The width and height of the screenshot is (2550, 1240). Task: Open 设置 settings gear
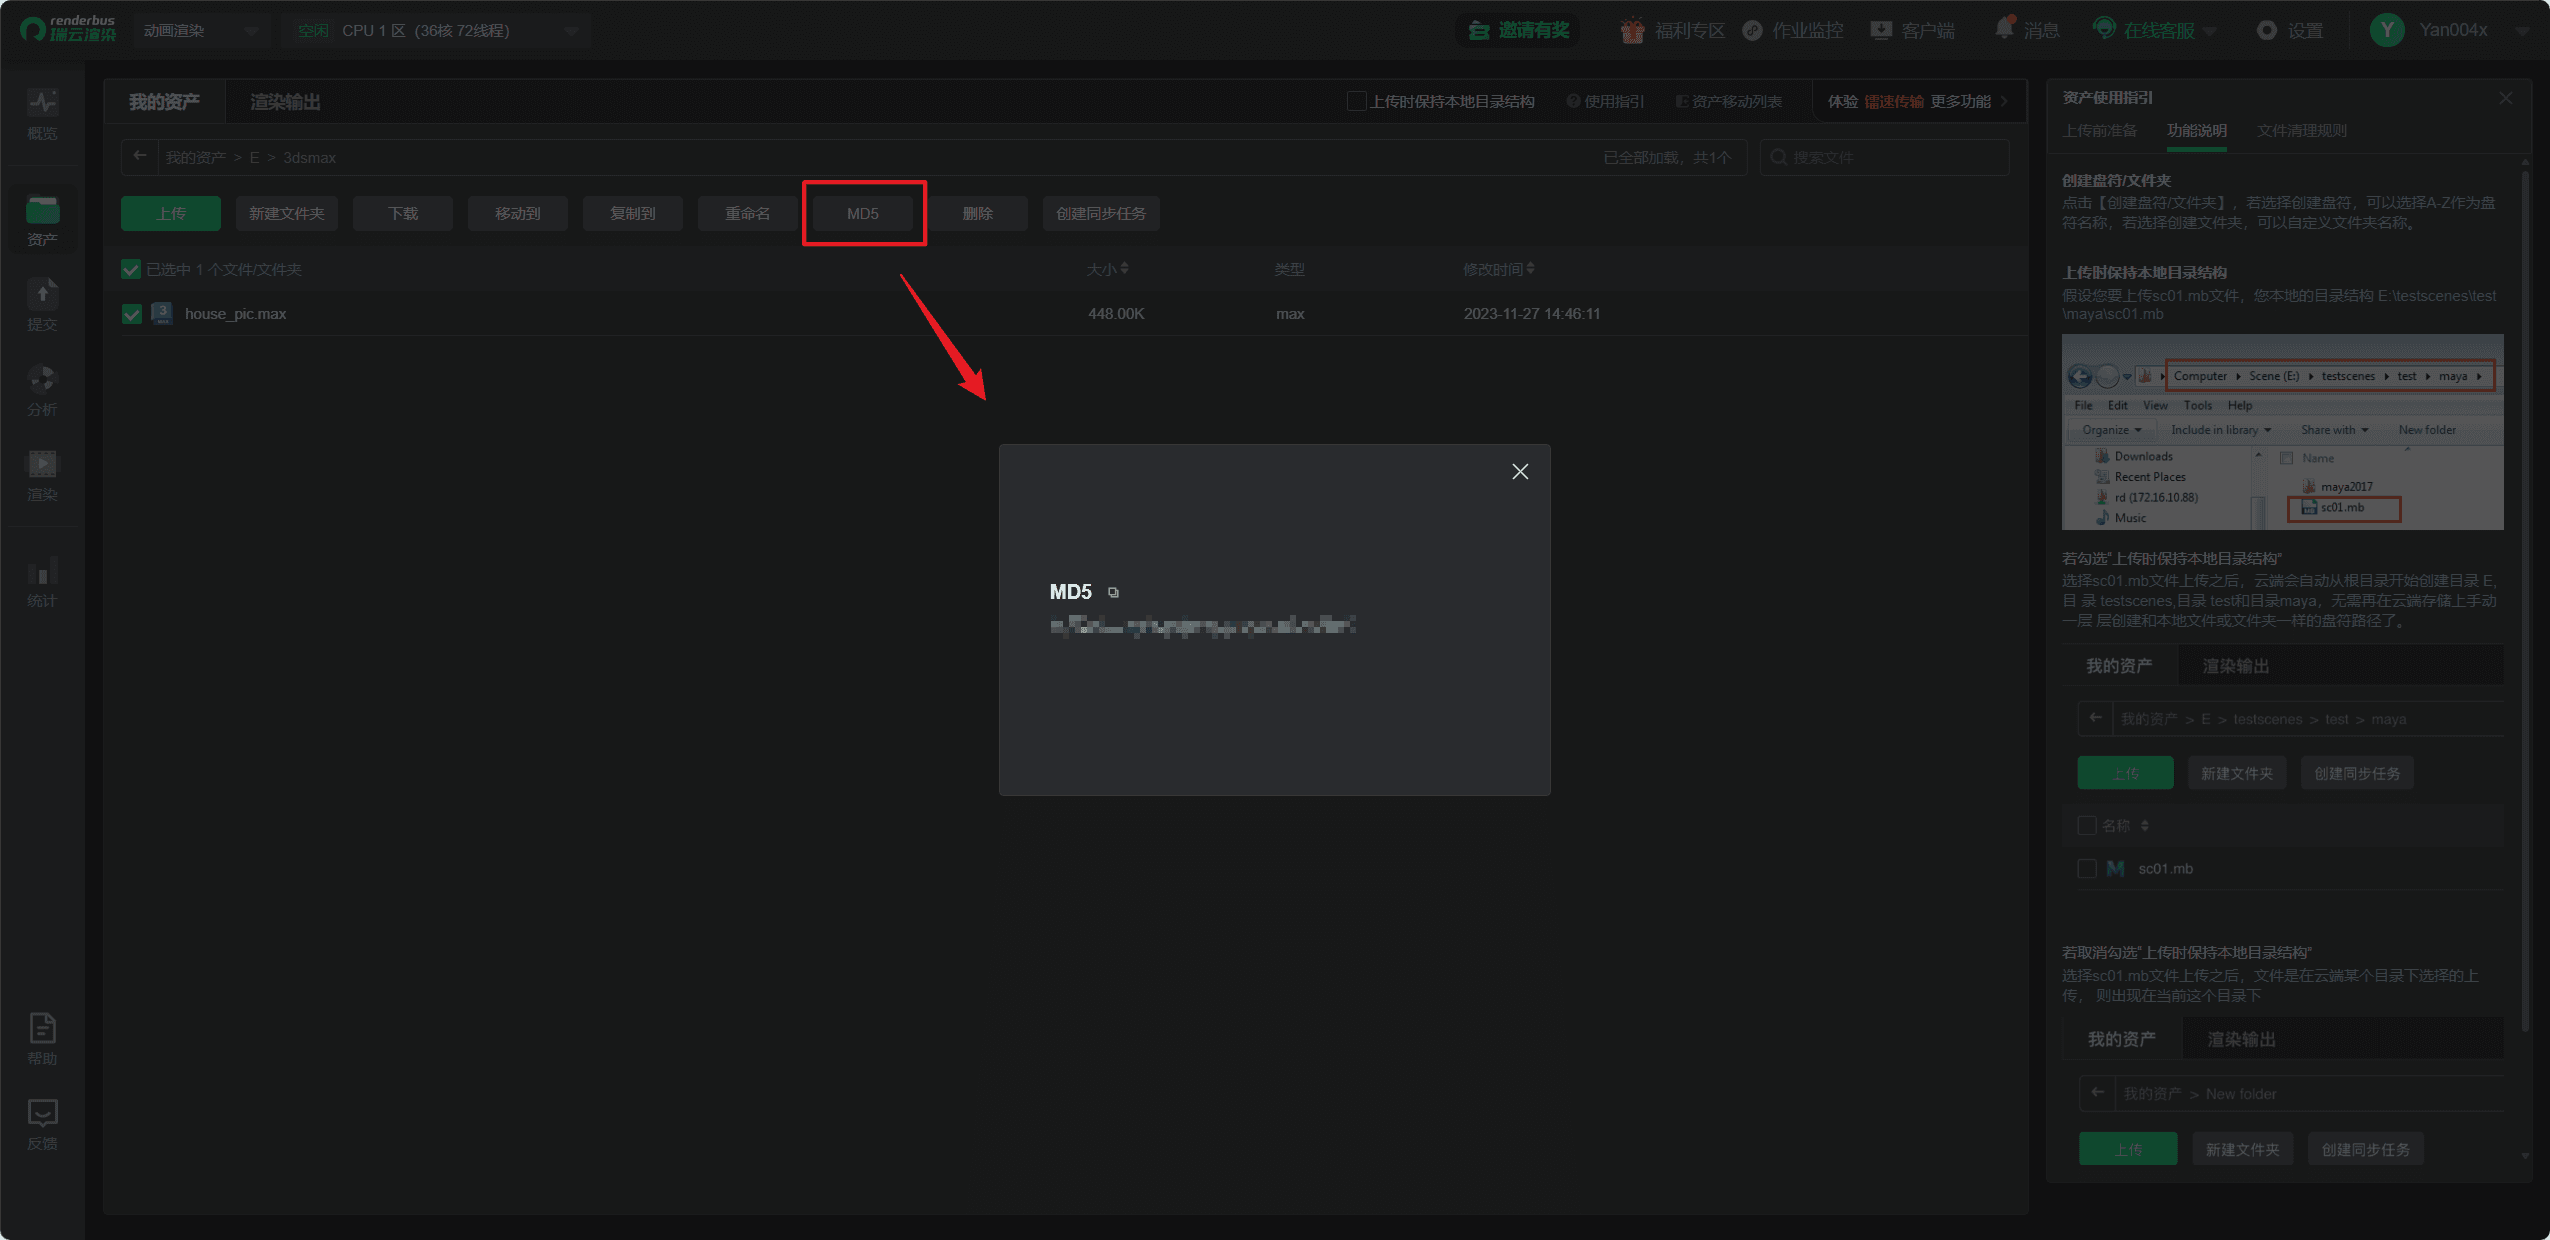pos(2289,30)
